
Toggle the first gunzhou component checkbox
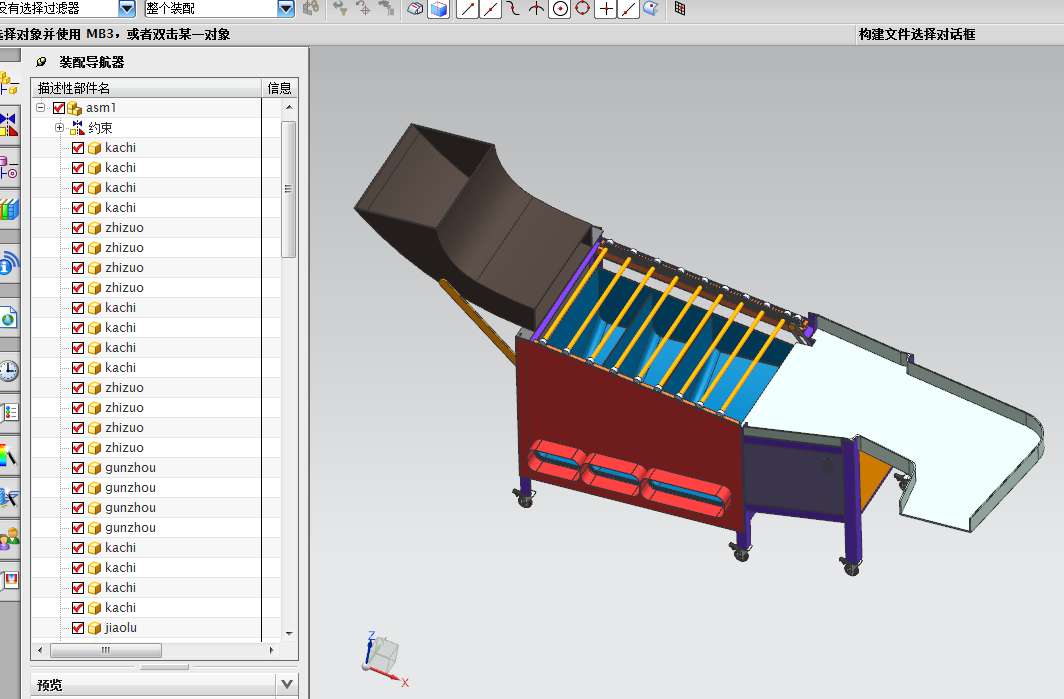(x=78, y=468)
